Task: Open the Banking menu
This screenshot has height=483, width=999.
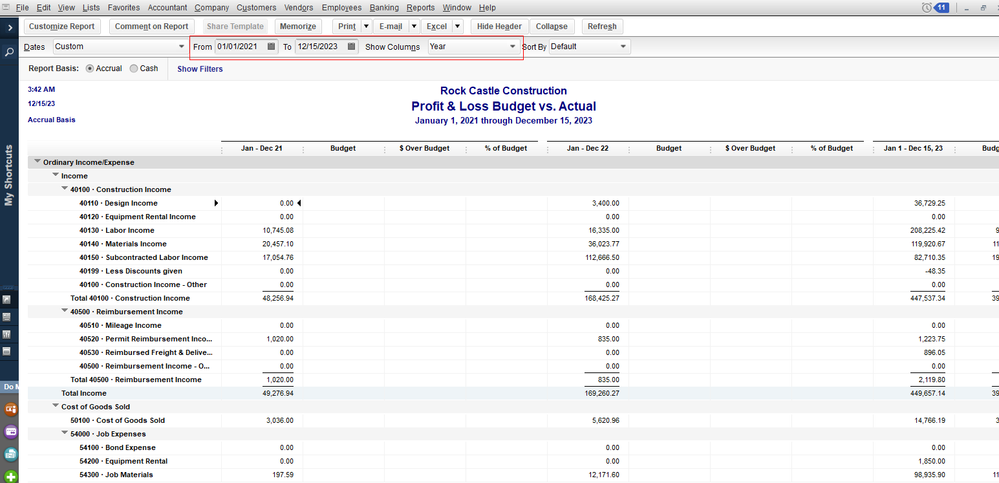Action: [x=384, y=8]
